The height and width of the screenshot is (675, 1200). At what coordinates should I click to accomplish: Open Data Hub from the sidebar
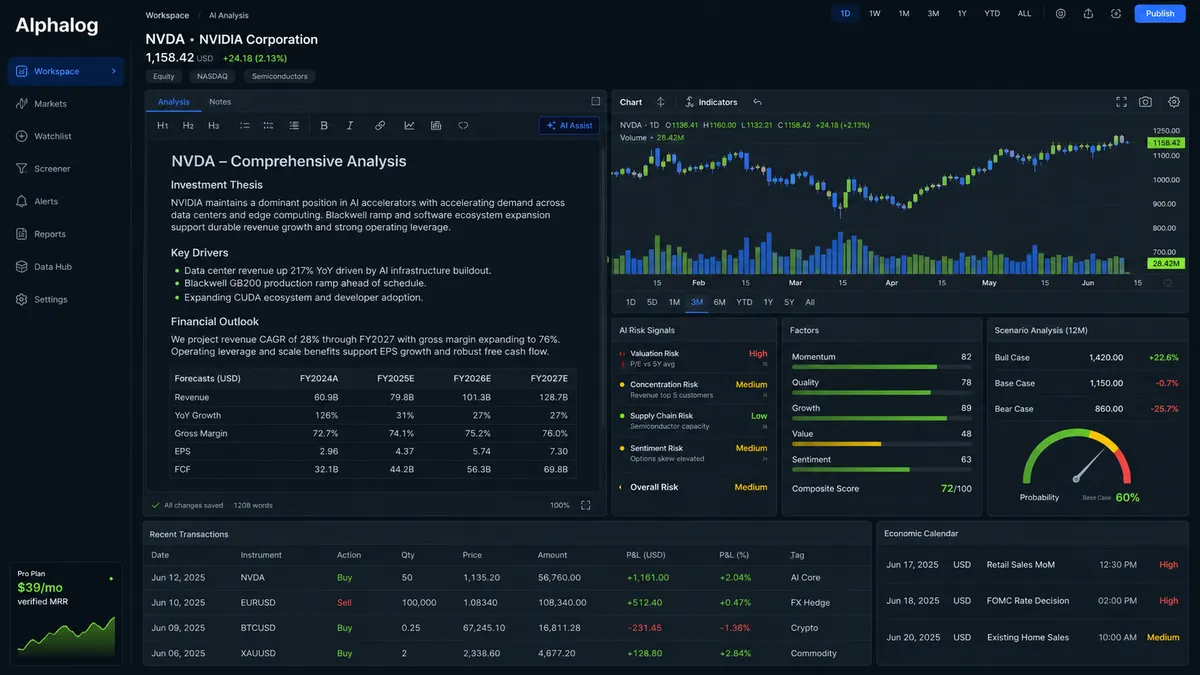(x=66, y=267)
